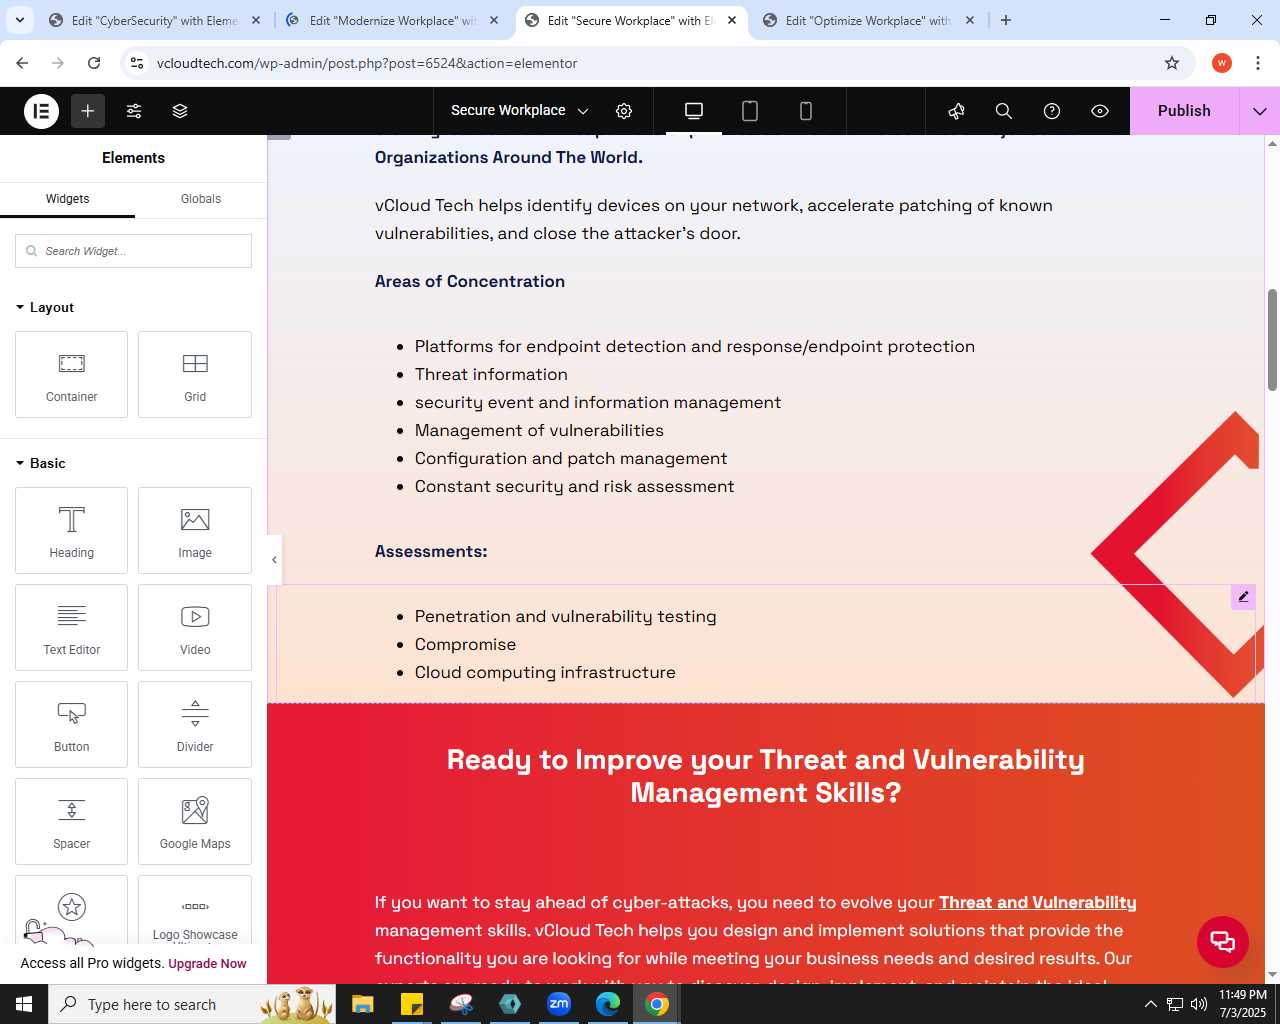This screenshot has width=1280, height=1024.
Task: Switch to mobile view mode
Action: [806, 111]
